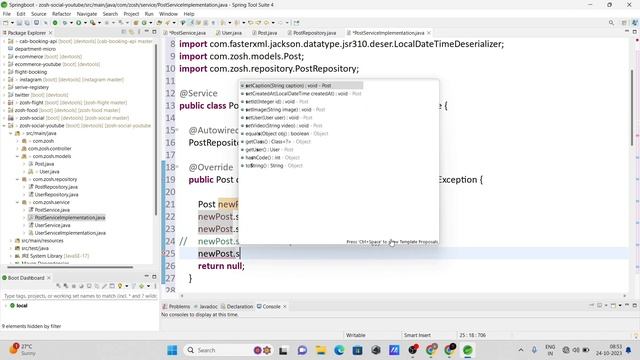This screenshot has height=360, width=640.
Task: Click Spring Tool Suite taskbar icon
Action: (x=467, y=350)
